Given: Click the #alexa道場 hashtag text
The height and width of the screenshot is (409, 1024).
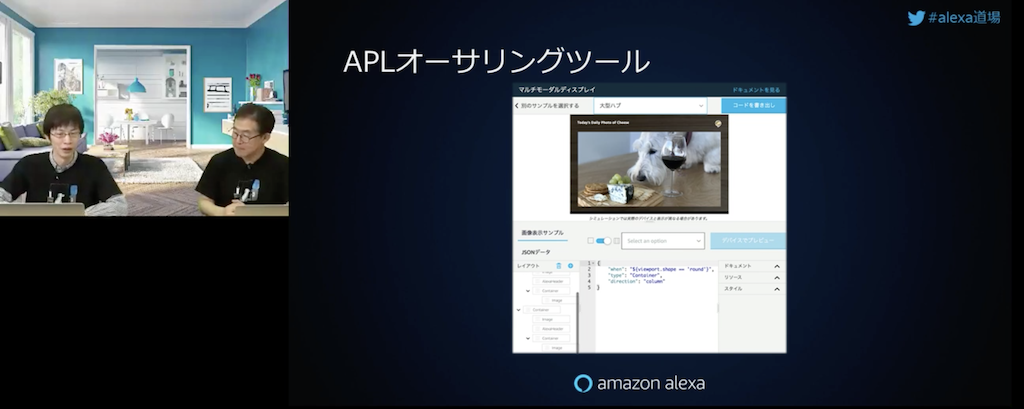Looking at the screenshot, I should [963, 18].
